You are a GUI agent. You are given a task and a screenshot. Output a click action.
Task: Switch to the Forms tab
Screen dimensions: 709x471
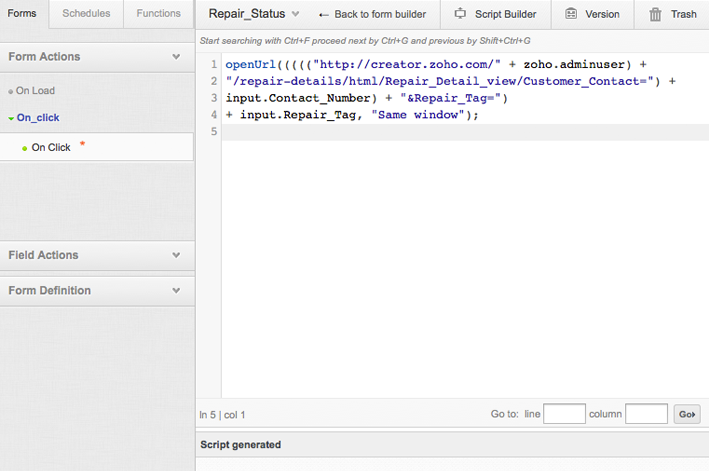tap(21, 14)
